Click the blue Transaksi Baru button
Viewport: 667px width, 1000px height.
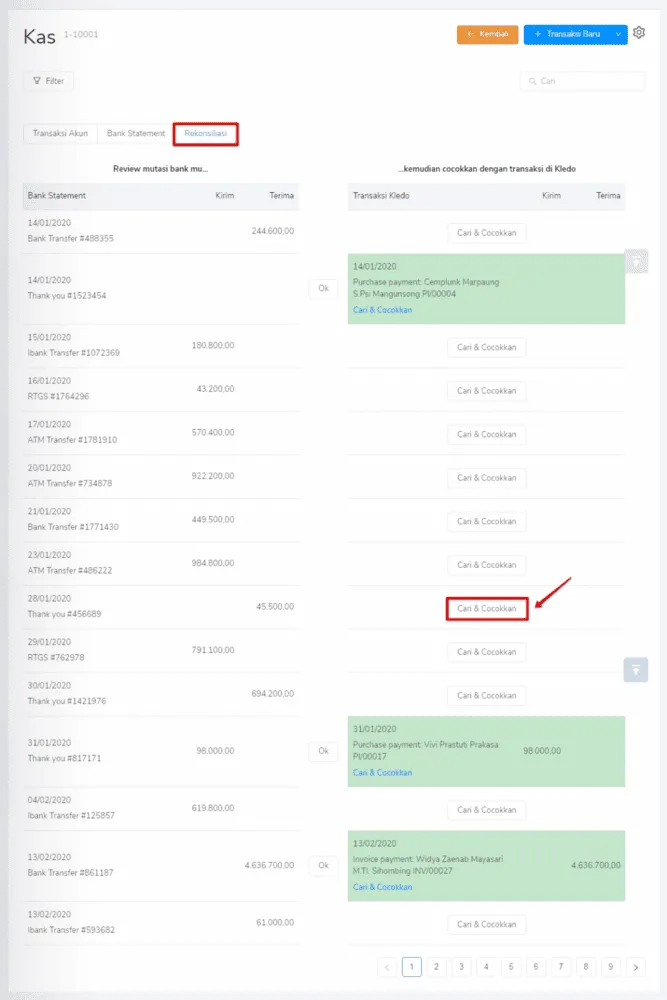(x=567, y=35)
